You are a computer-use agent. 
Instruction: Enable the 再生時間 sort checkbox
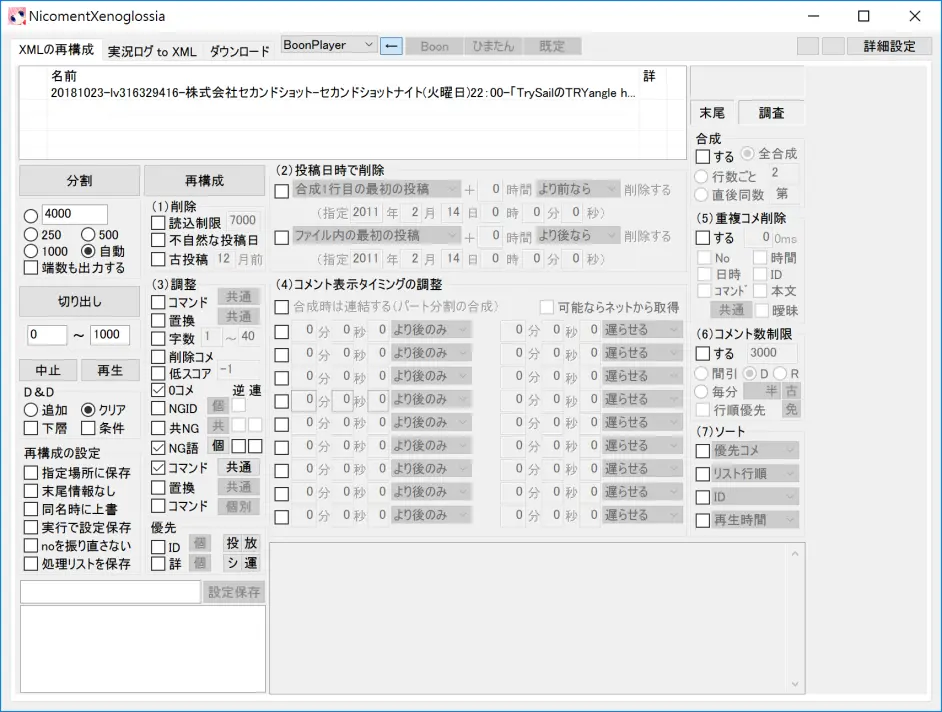703,520
